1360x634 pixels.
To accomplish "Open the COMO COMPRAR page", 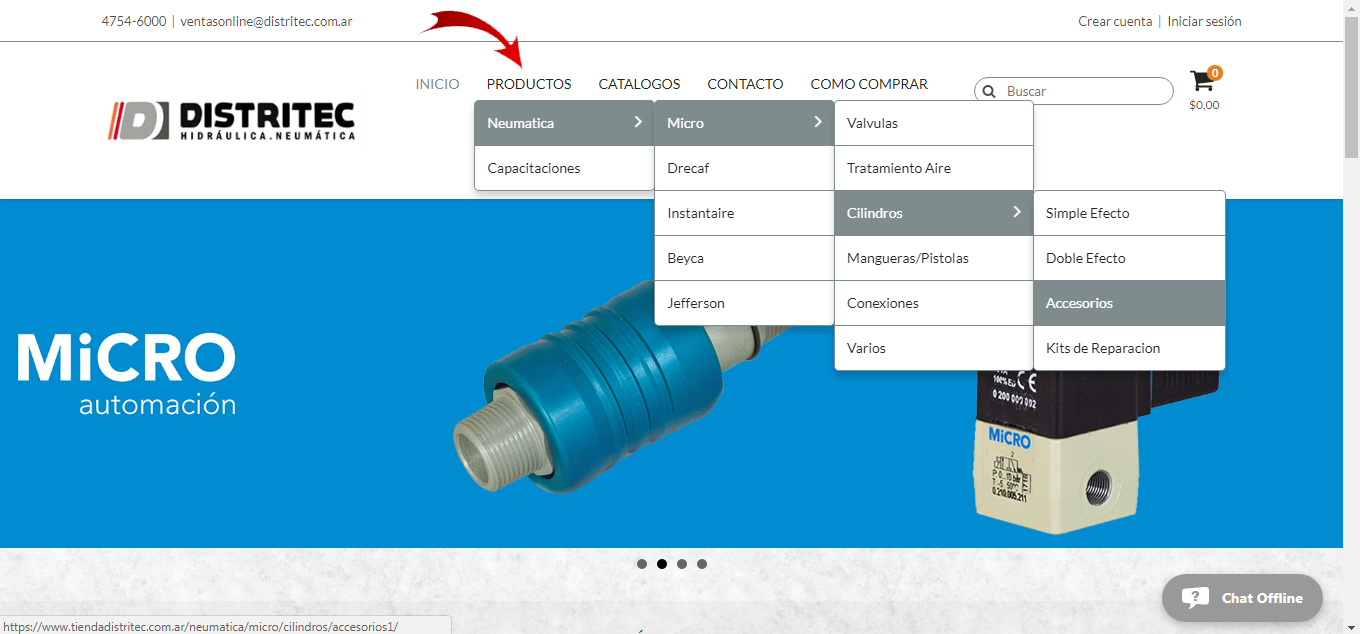I will [869, 84].
